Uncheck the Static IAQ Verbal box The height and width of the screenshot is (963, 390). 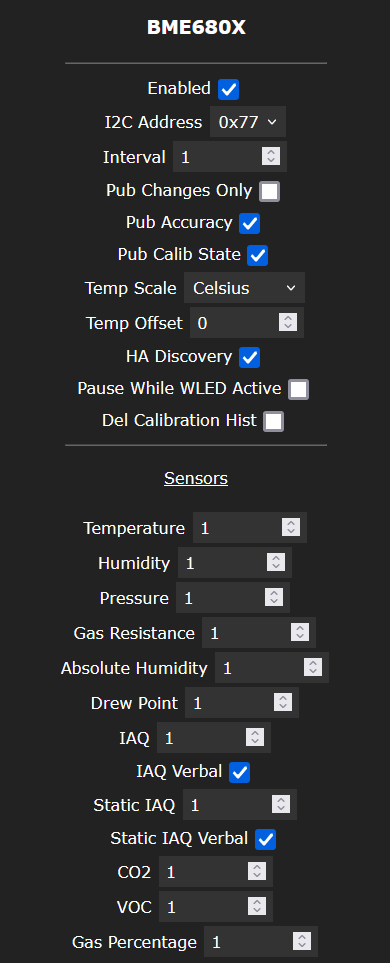tap(265, 838)
